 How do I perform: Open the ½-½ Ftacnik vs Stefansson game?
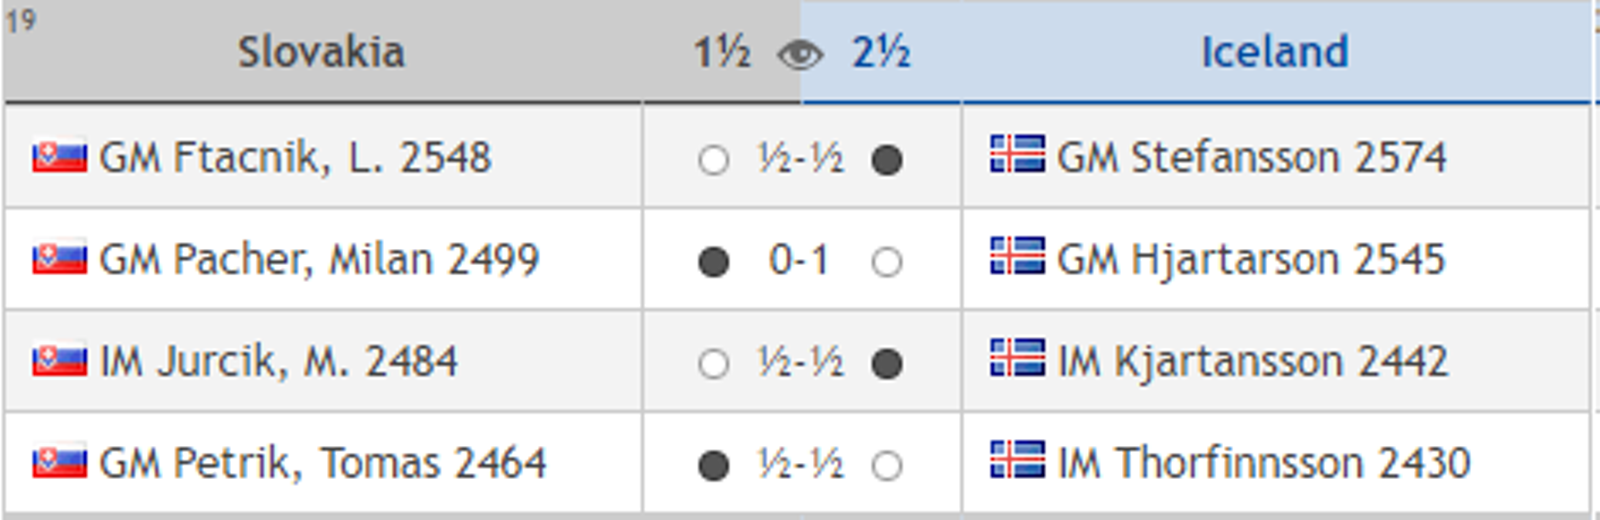pos(800,158)
